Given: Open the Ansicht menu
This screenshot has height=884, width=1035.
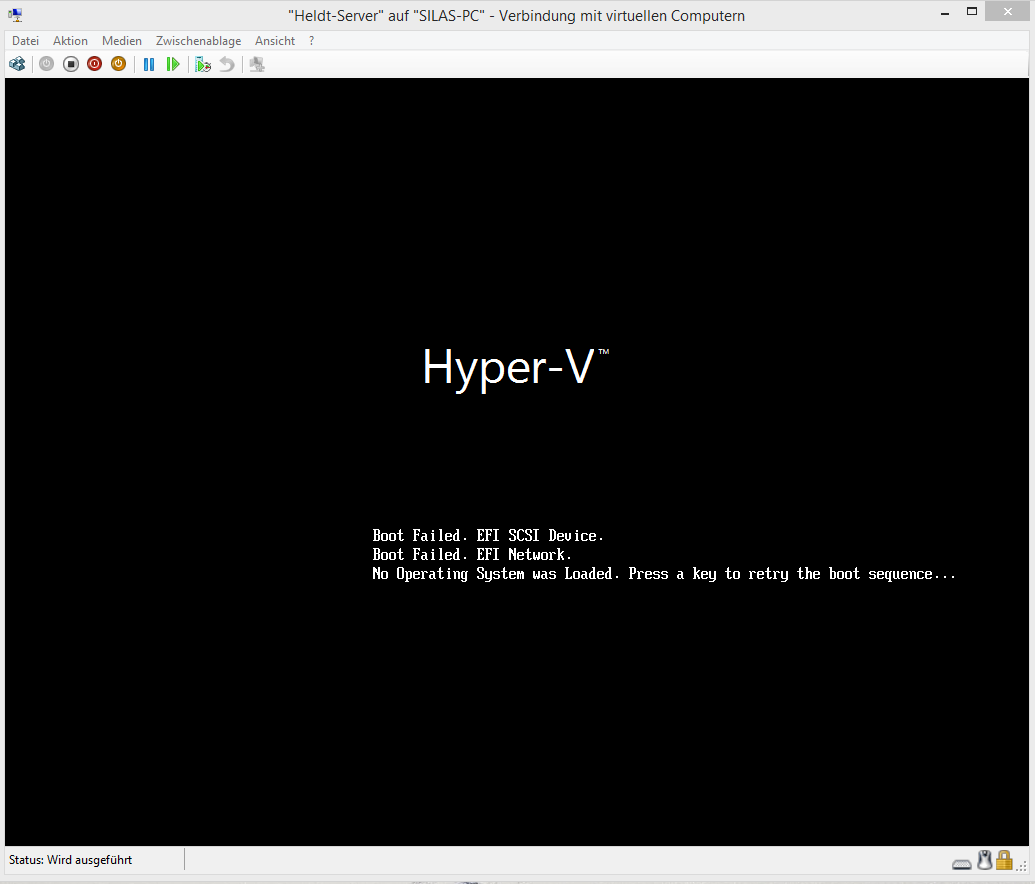Looking at the screenshot, I should pyautogui.click(x=275, y=41).
